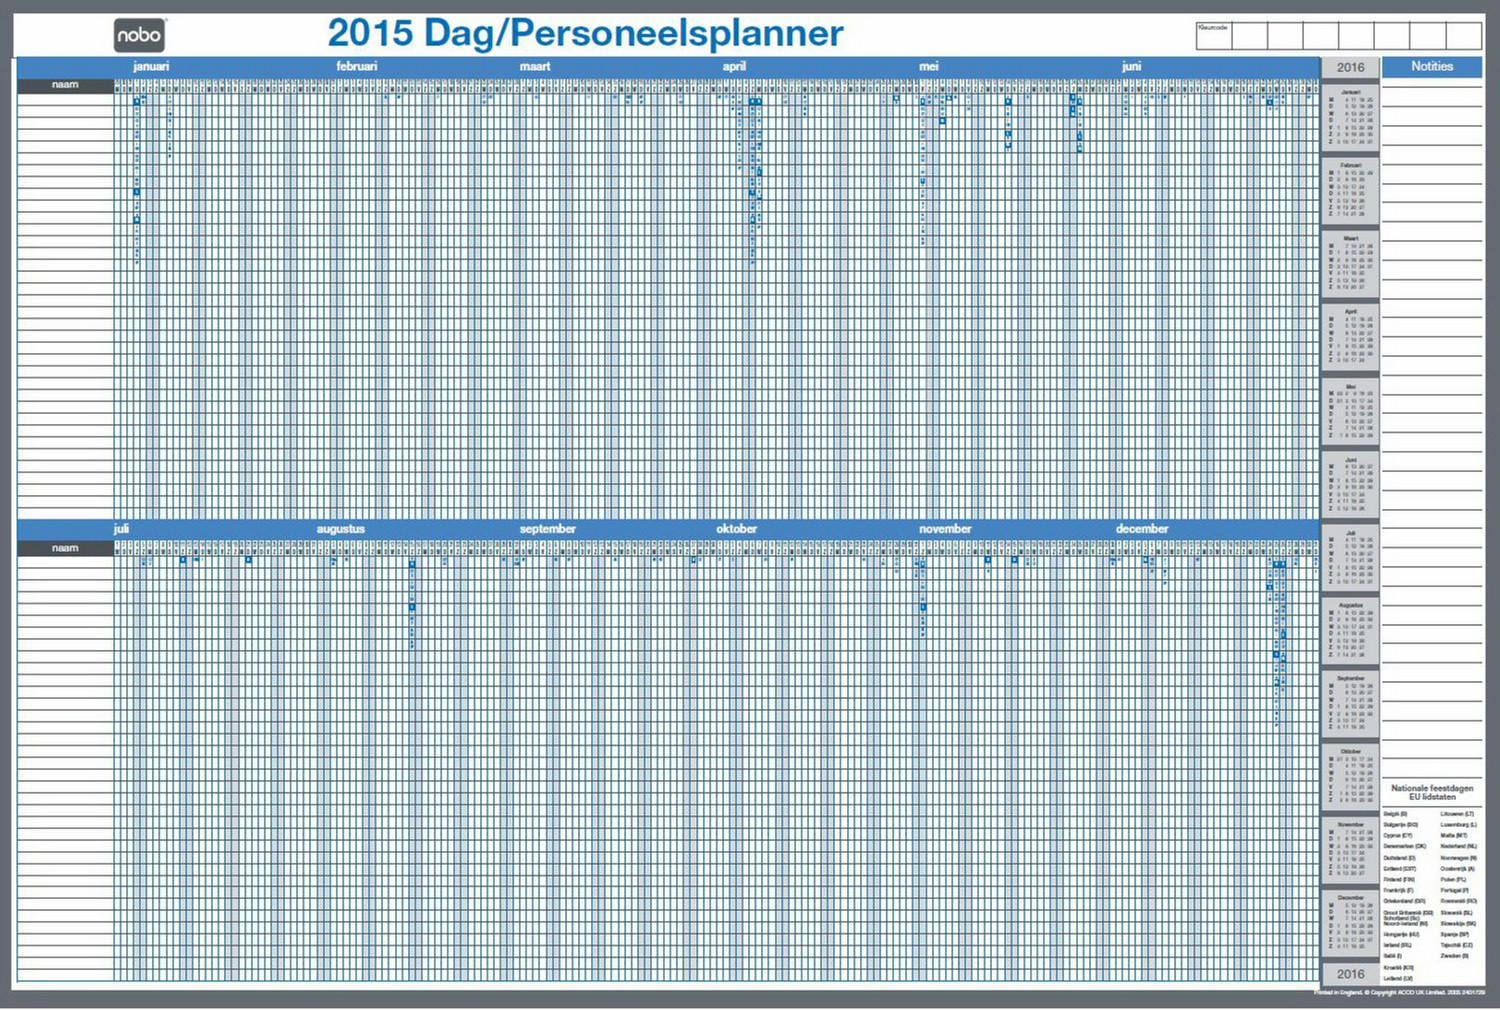
Task: Click the 2015 Dag/Personeelsplanner title
Action: 585,33
